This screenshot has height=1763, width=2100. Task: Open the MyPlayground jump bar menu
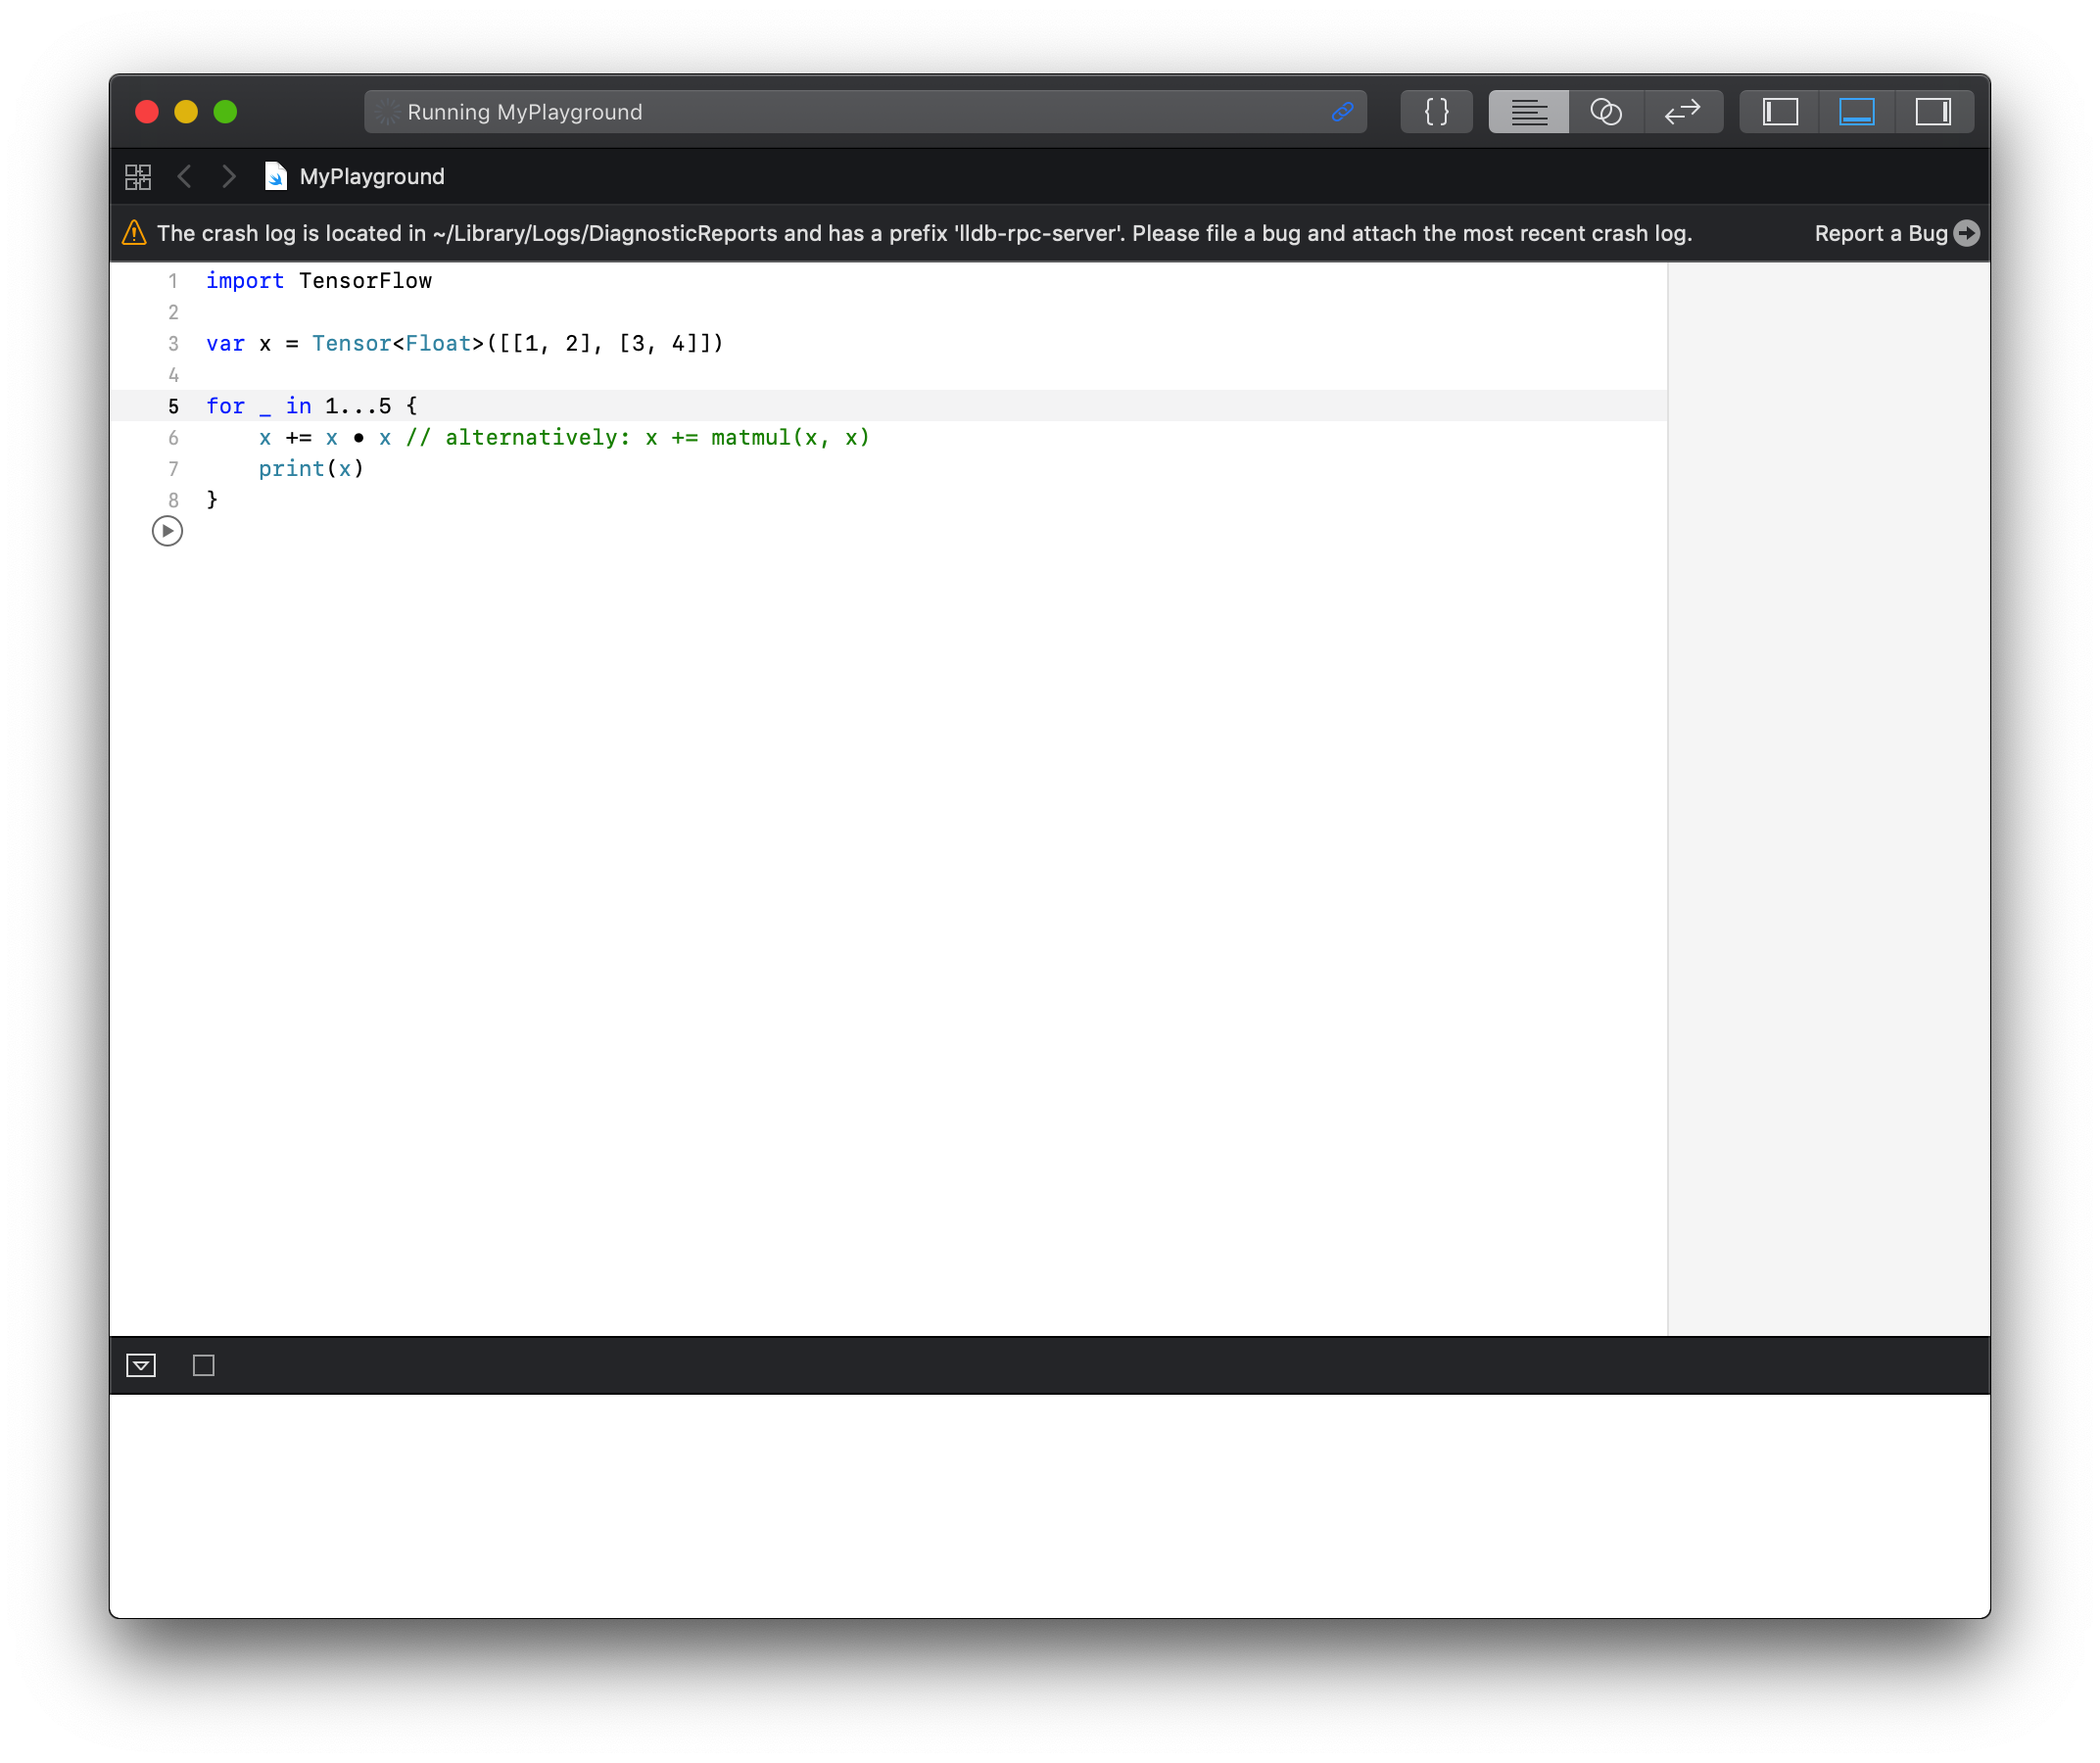372,176
